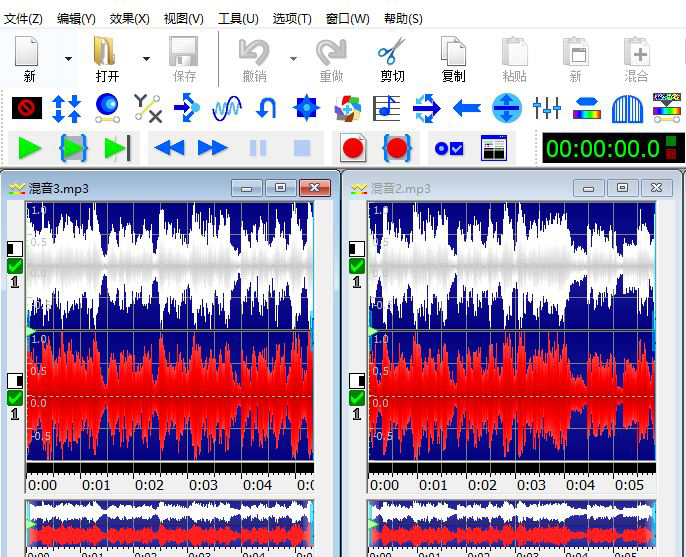Image resolution: width=686 pixels, height=557 pixels.
Task: Open the 文件(Z) menu
Action: (23, 19)
